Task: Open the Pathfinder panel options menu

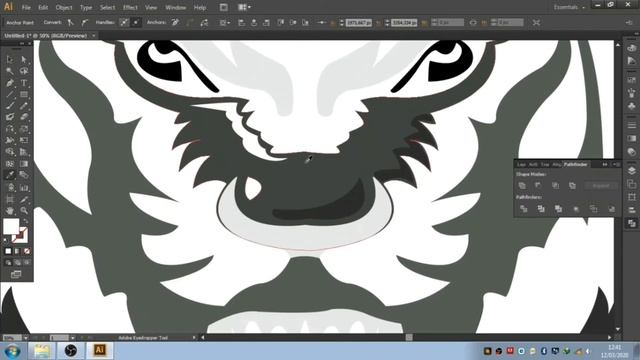Action: click(x=616, y=164)
